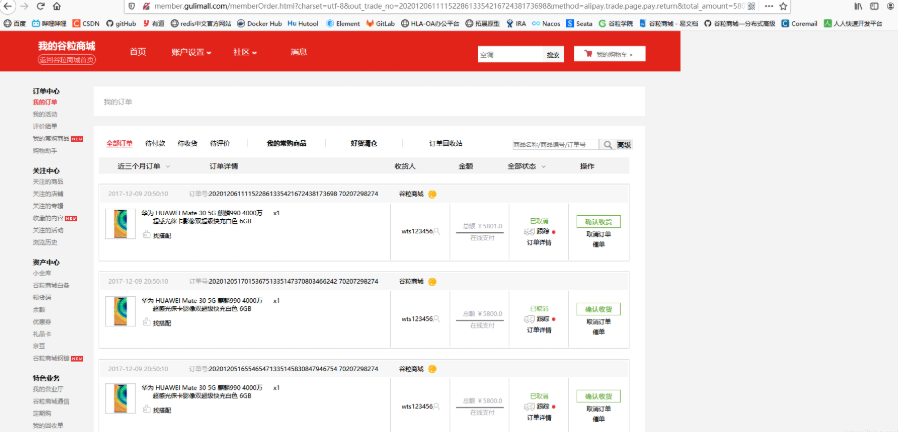Click the tracking truck icon in first order
The image size is (898, 432).
(529, 231)
